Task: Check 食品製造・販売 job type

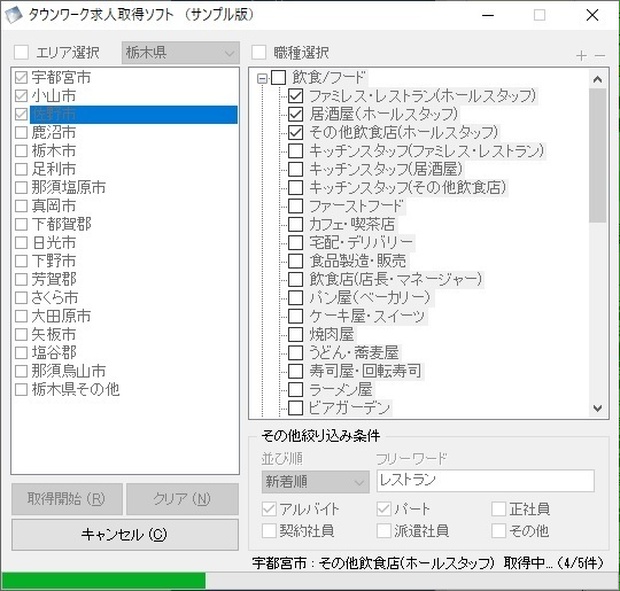Action: tap(296, 261)
